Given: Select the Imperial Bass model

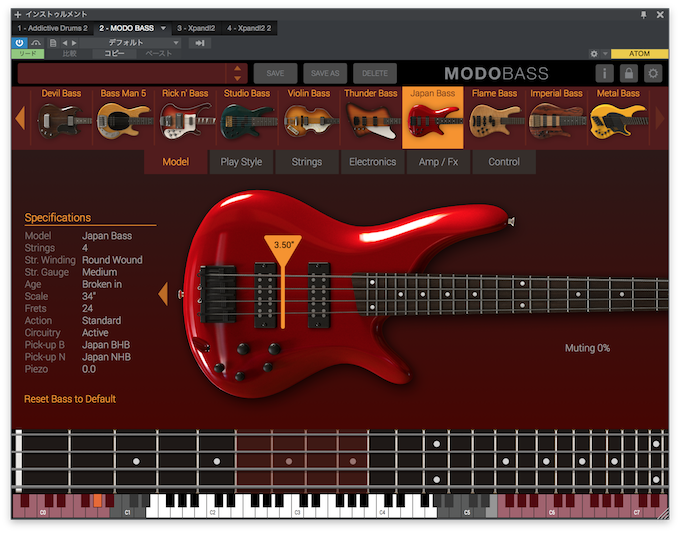Looking at the screenshot, I should 556,117.
